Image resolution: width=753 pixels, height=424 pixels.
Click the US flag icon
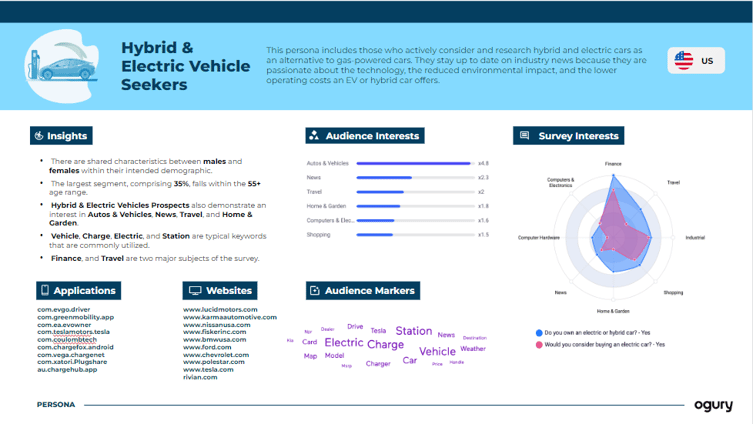[683, 61]
